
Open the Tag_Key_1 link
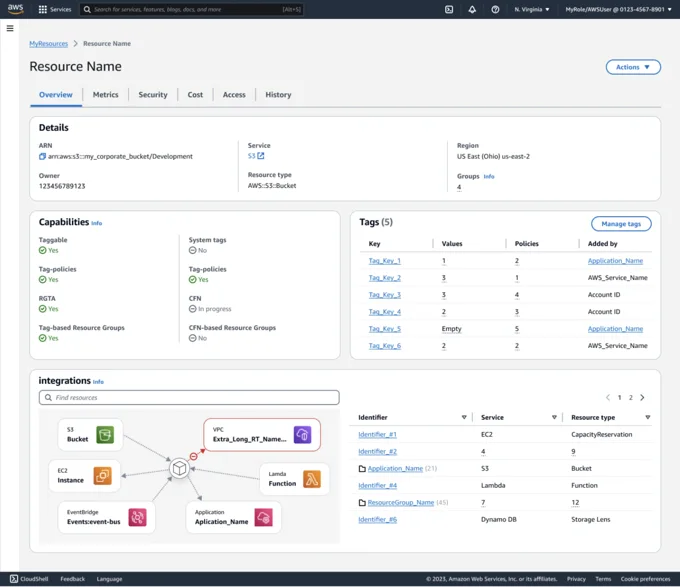(x=385, y=261)
